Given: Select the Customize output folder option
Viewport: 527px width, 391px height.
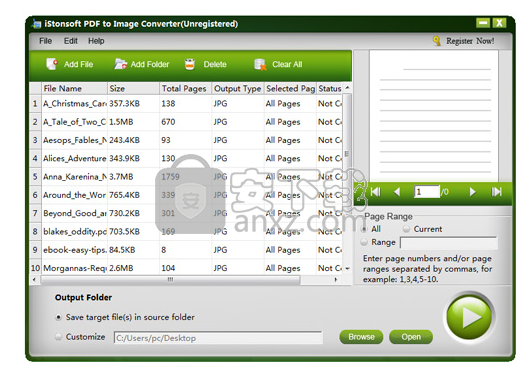Looking at the screenshot, I should [x=58, y=337].
